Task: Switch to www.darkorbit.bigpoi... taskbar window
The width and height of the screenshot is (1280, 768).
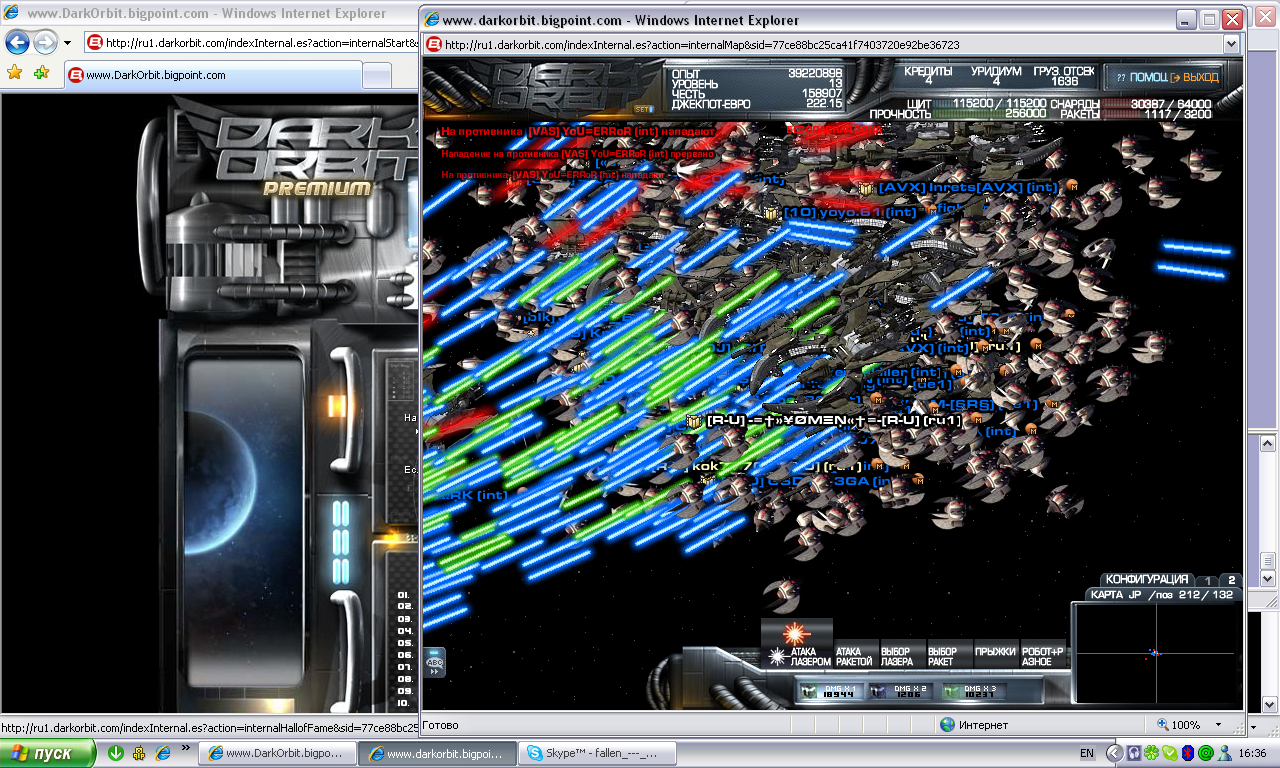Action: pyautogui.click(x=437, y=753)
